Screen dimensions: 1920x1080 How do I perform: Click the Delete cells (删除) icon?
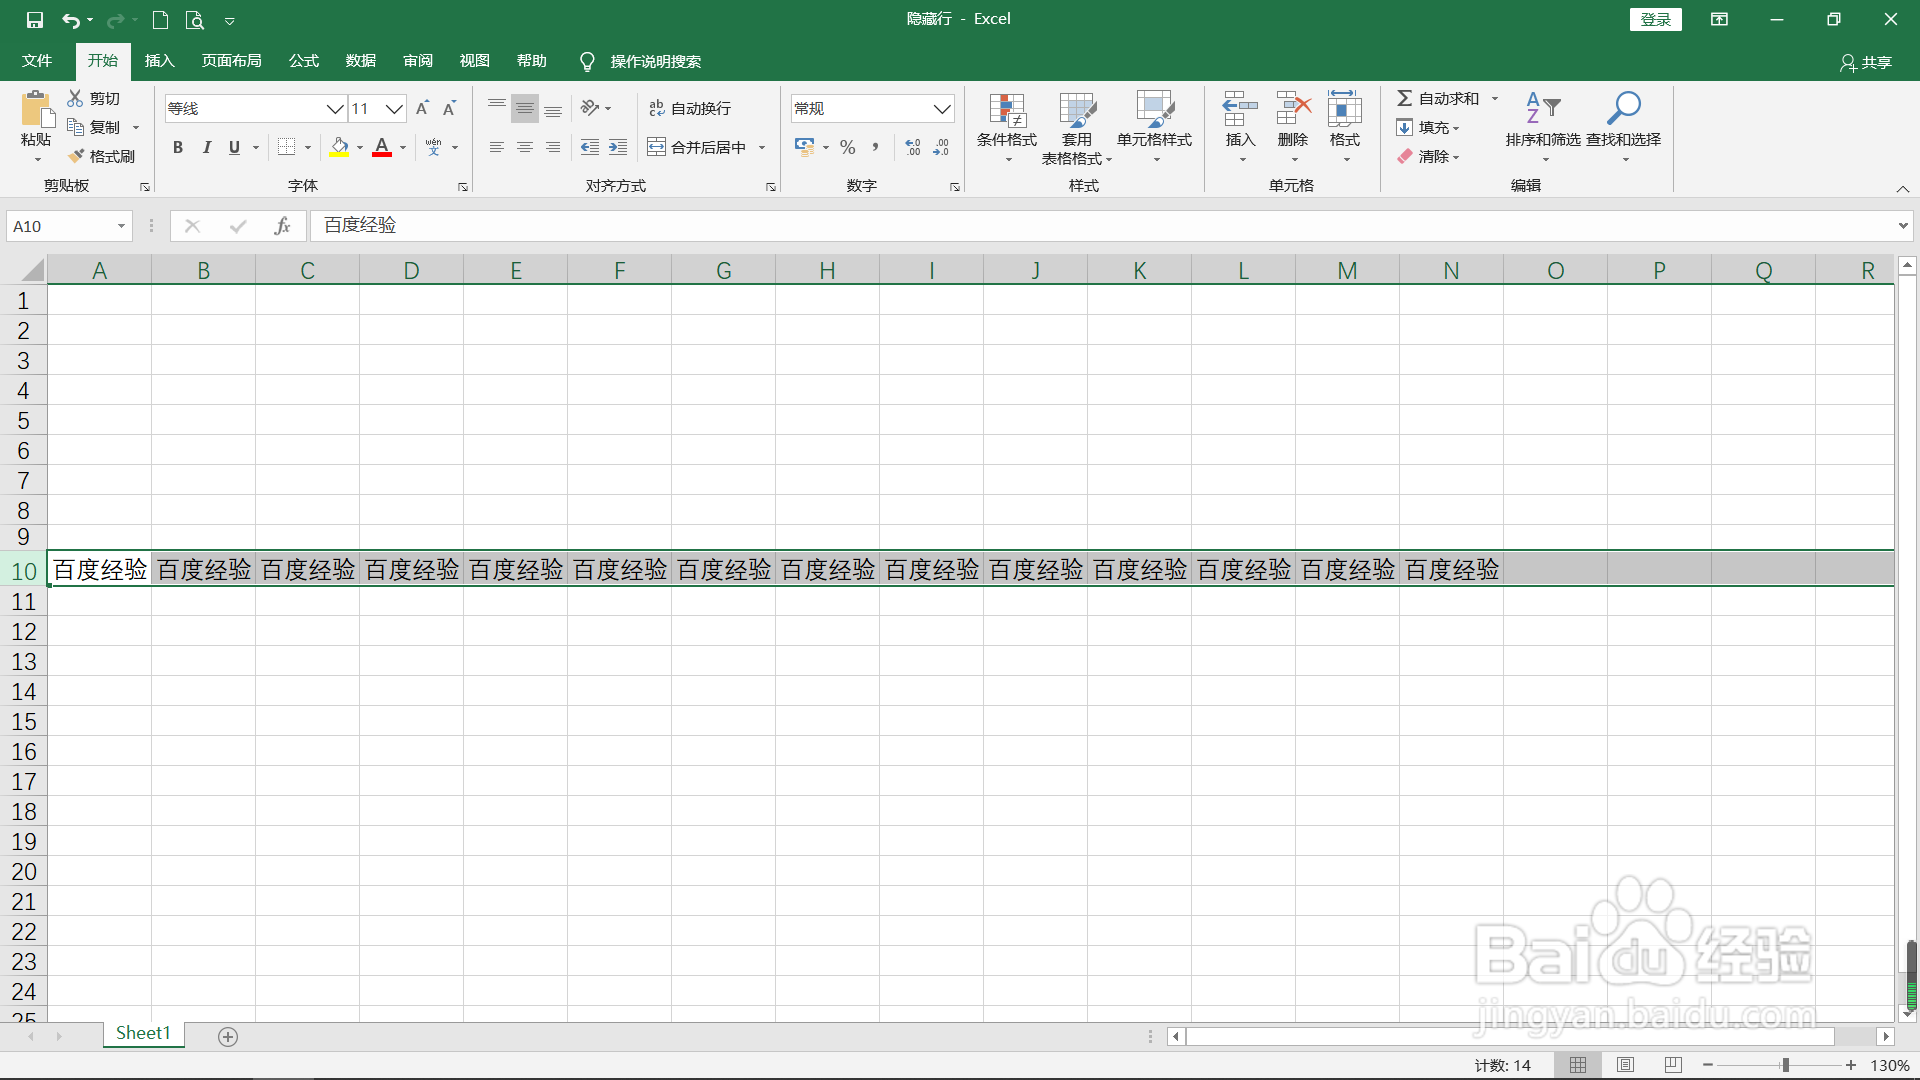1293,108
